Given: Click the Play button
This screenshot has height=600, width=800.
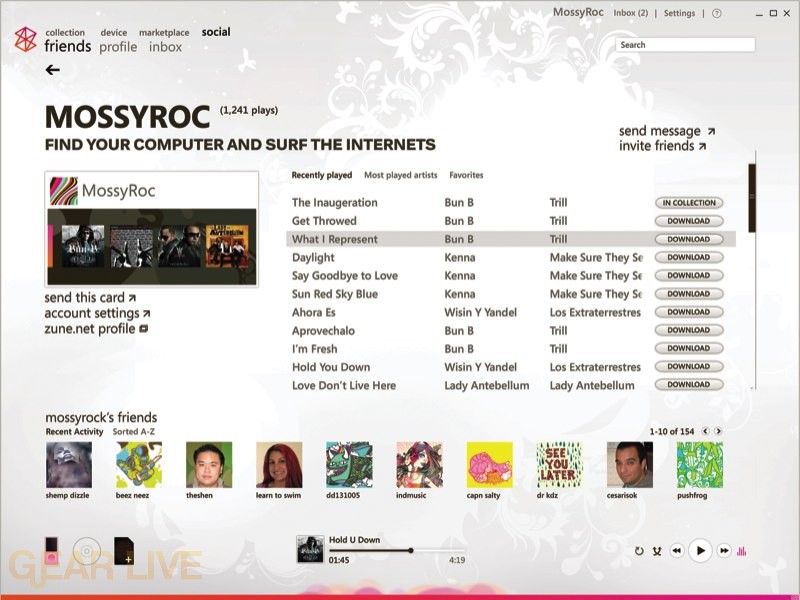Looking at the screenshot, I should point(700,551).
